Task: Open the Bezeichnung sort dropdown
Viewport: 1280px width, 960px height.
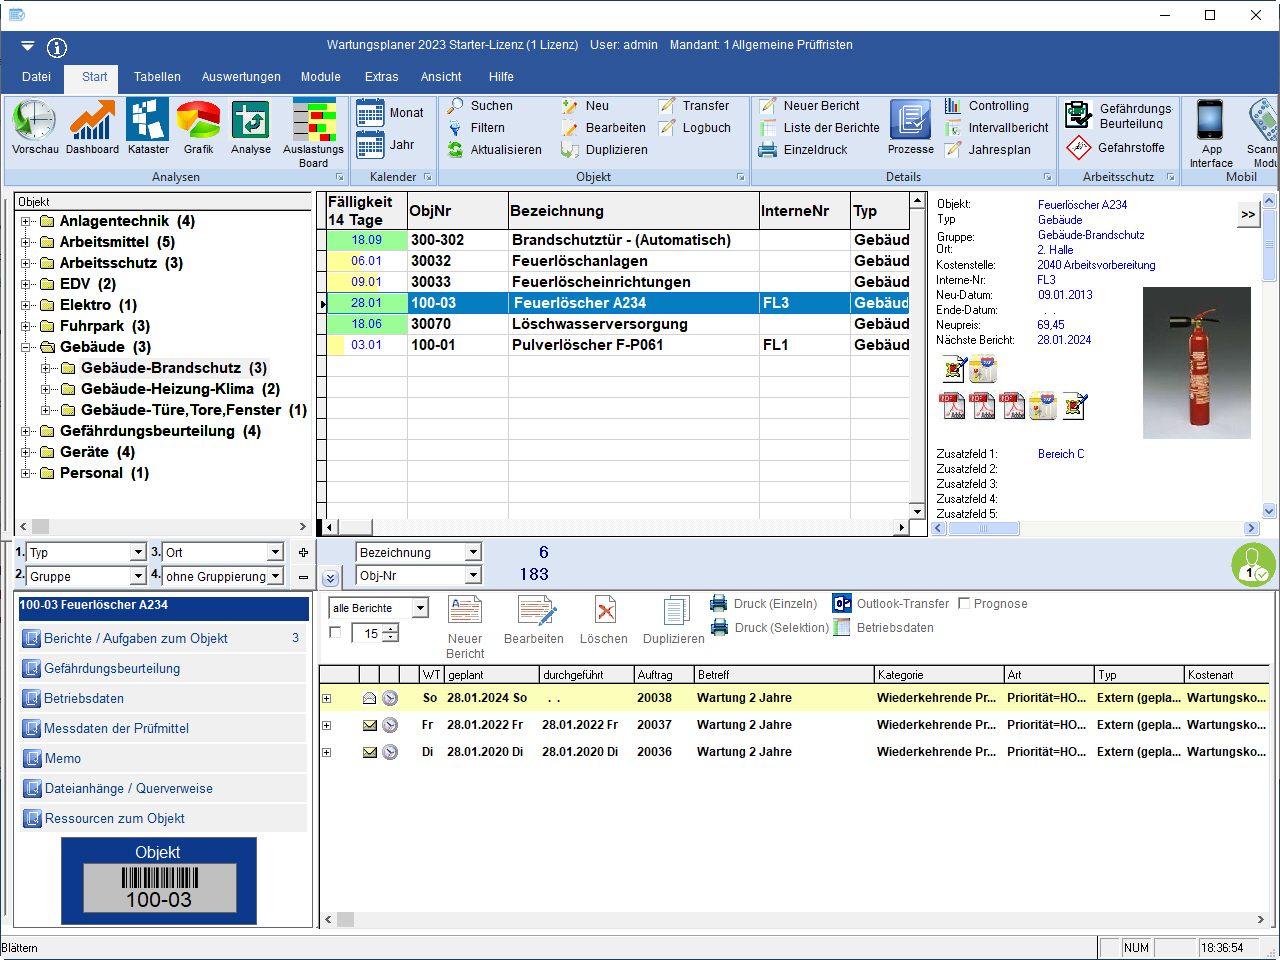Action: 473,552
